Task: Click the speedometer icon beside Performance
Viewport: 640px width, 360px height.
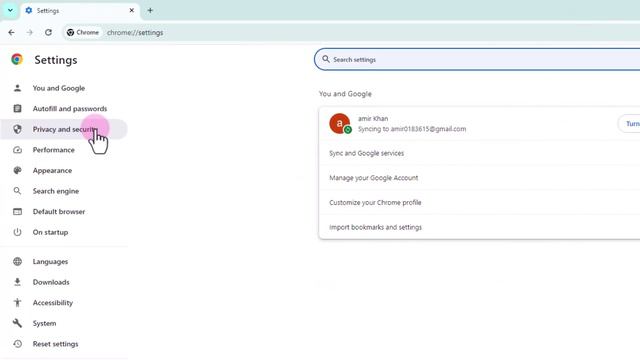Action: [x=17, y=150]
